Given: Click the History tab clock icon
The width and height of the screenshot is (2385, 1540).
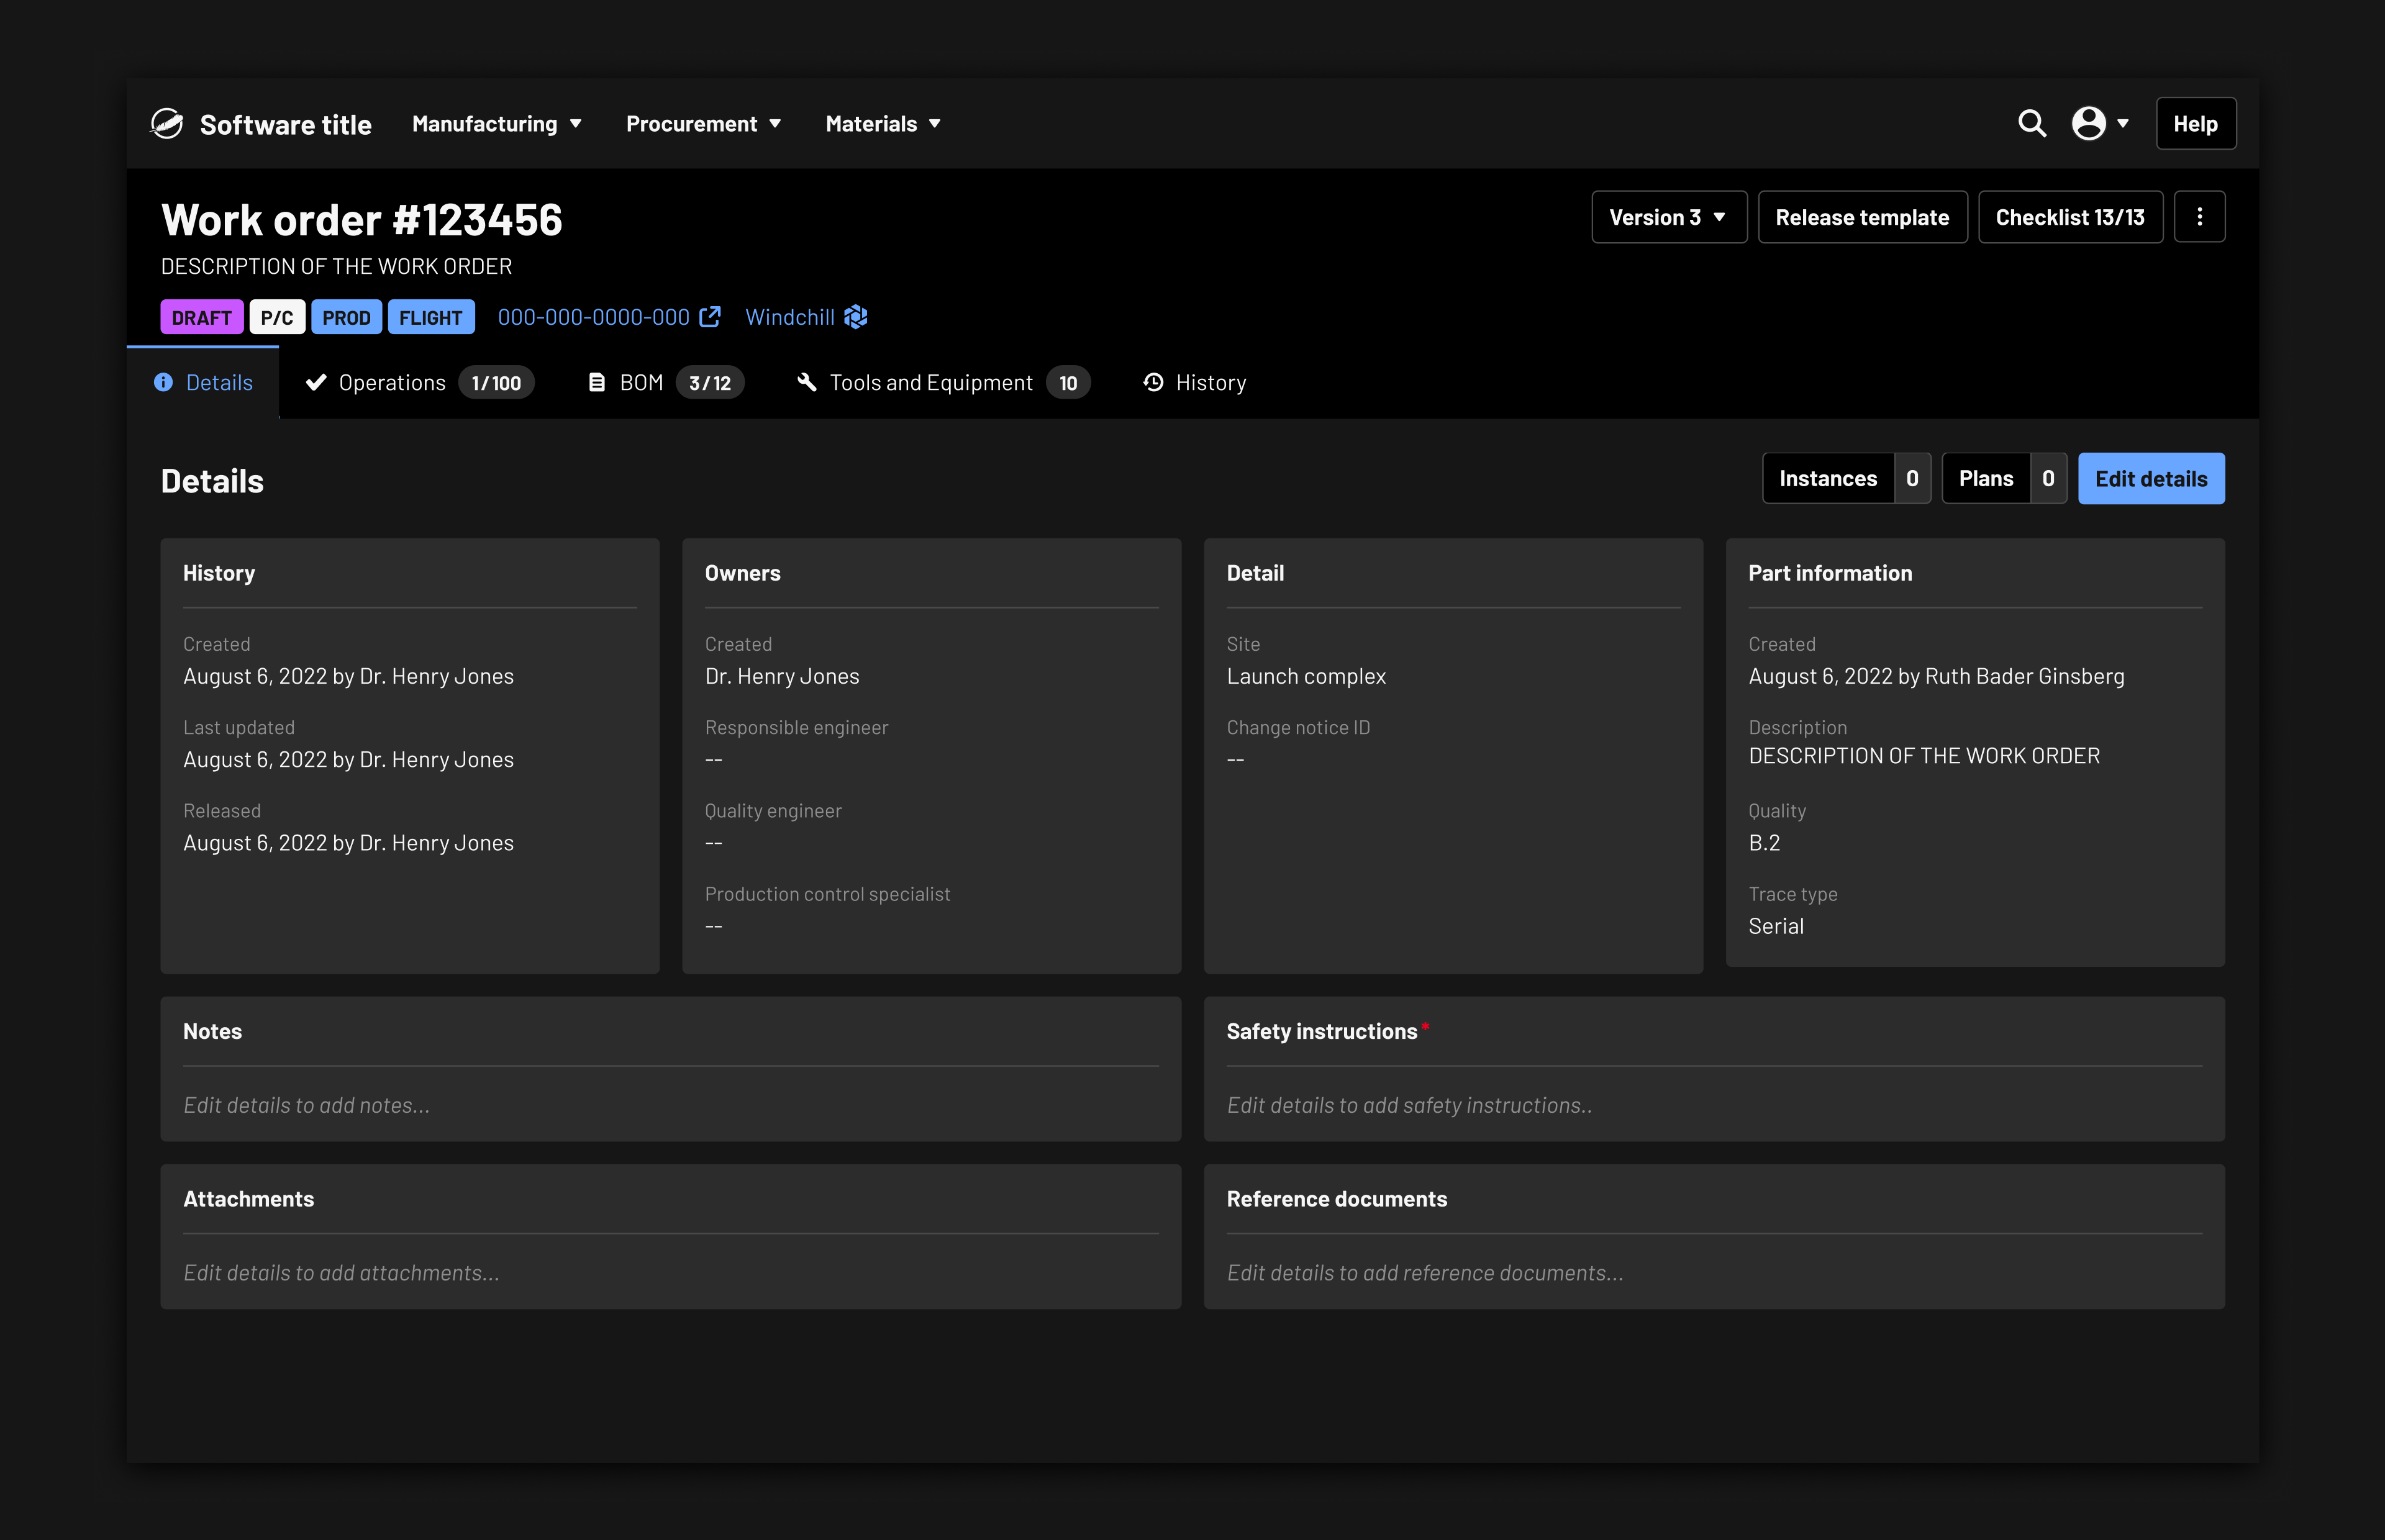Looking at the screenshot, I should (x=1153, y=383).
